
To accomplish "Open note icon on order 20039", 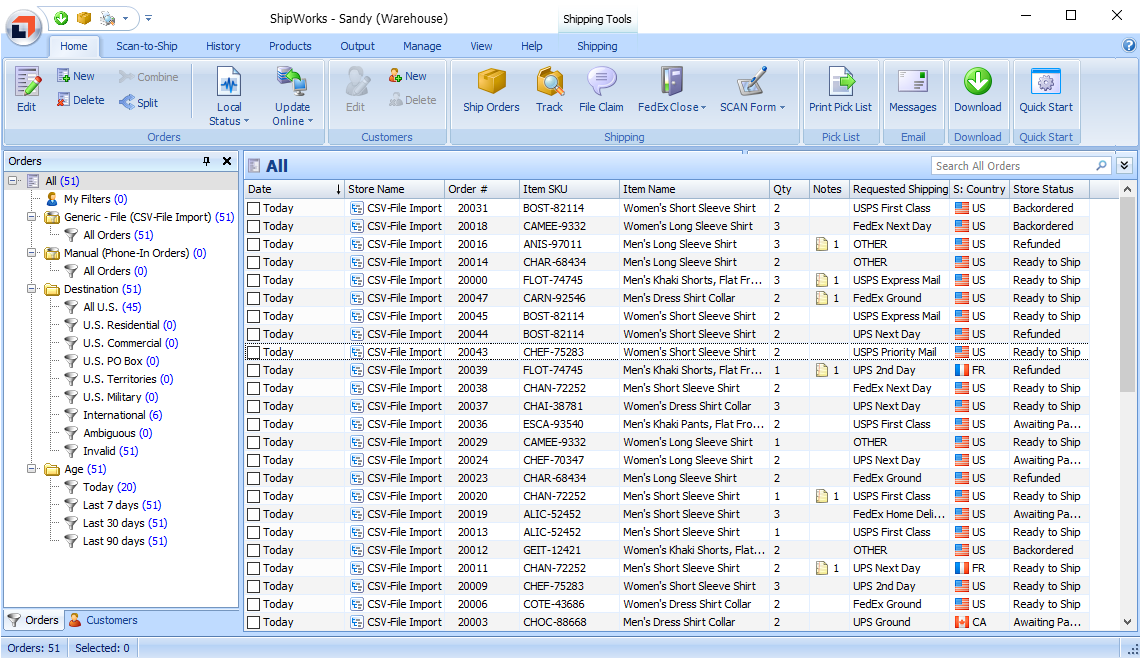I will (822, 370).
